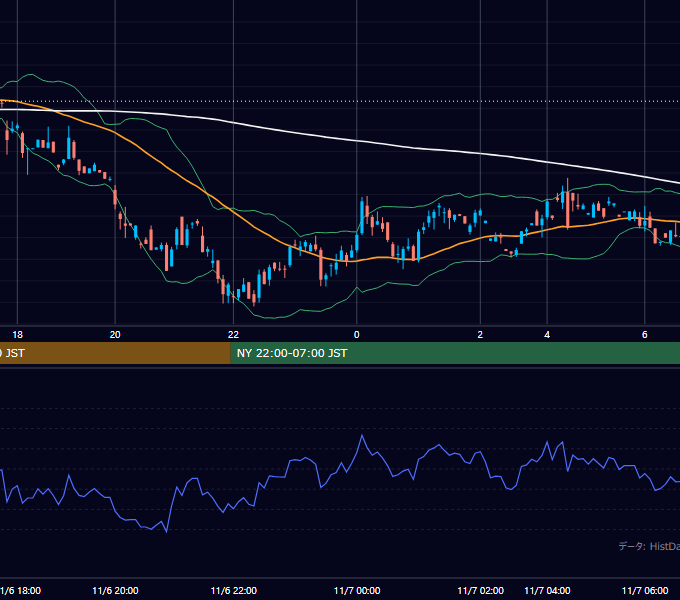Click the 4 hour label on the upper axis
Viewport: 680px width, 600px height.
tap(547, 335)
